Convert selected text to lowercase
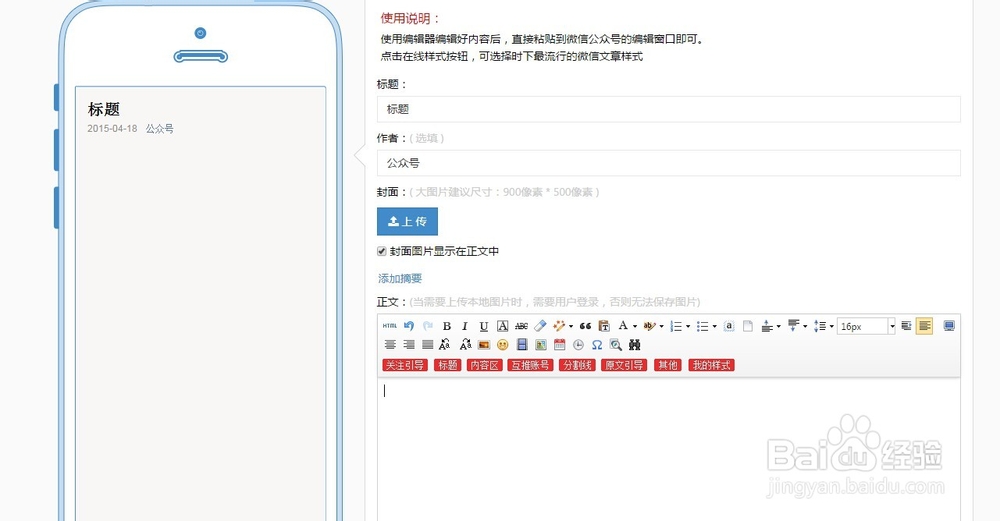This screenshot has height=521, width=1000. pyautogui.click(x=466, y=344)
